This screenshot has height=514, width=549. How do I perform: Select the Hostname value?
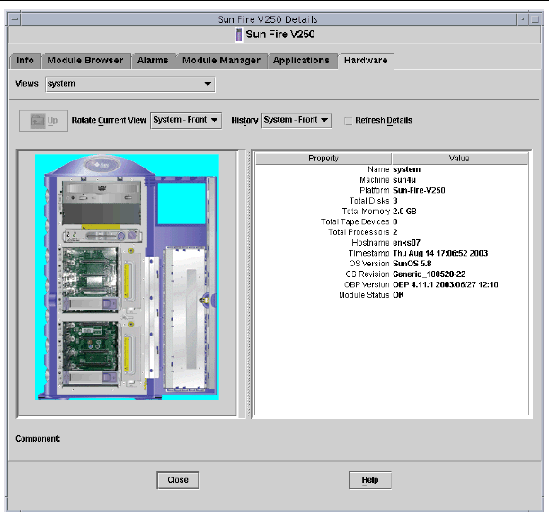pos(406,243)
